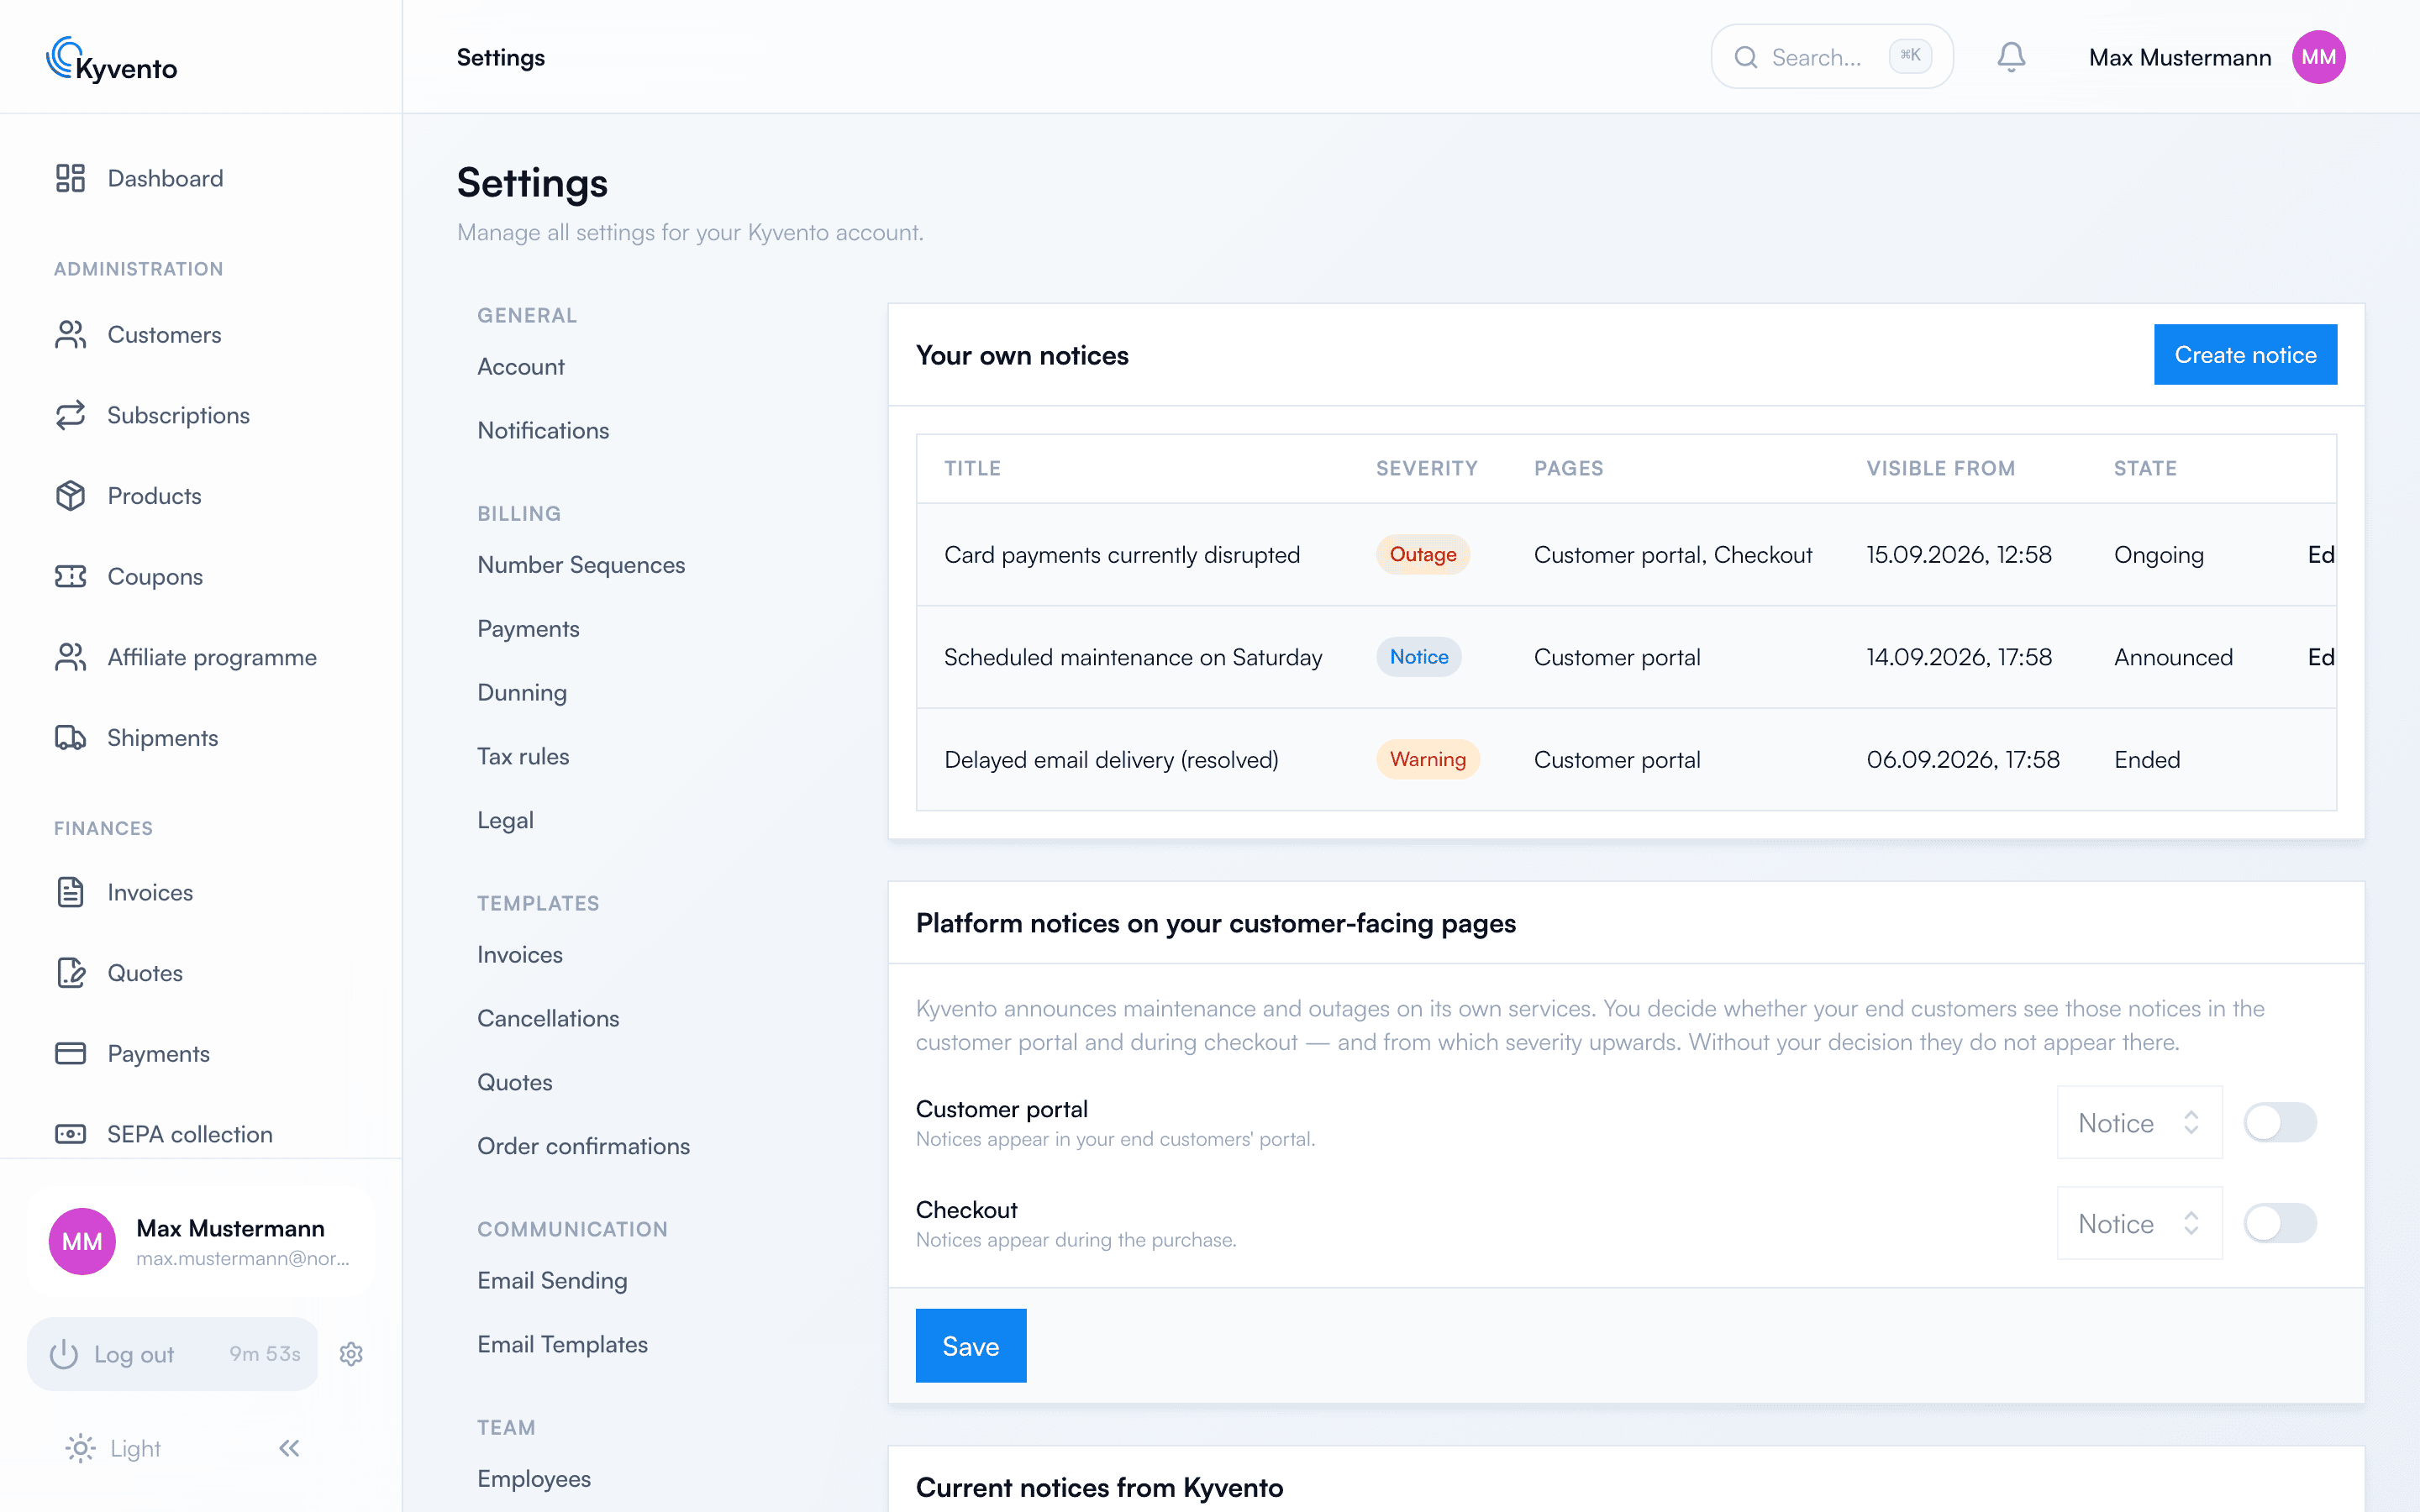Click the Warning severity badge

click(x=1427, y=759)
